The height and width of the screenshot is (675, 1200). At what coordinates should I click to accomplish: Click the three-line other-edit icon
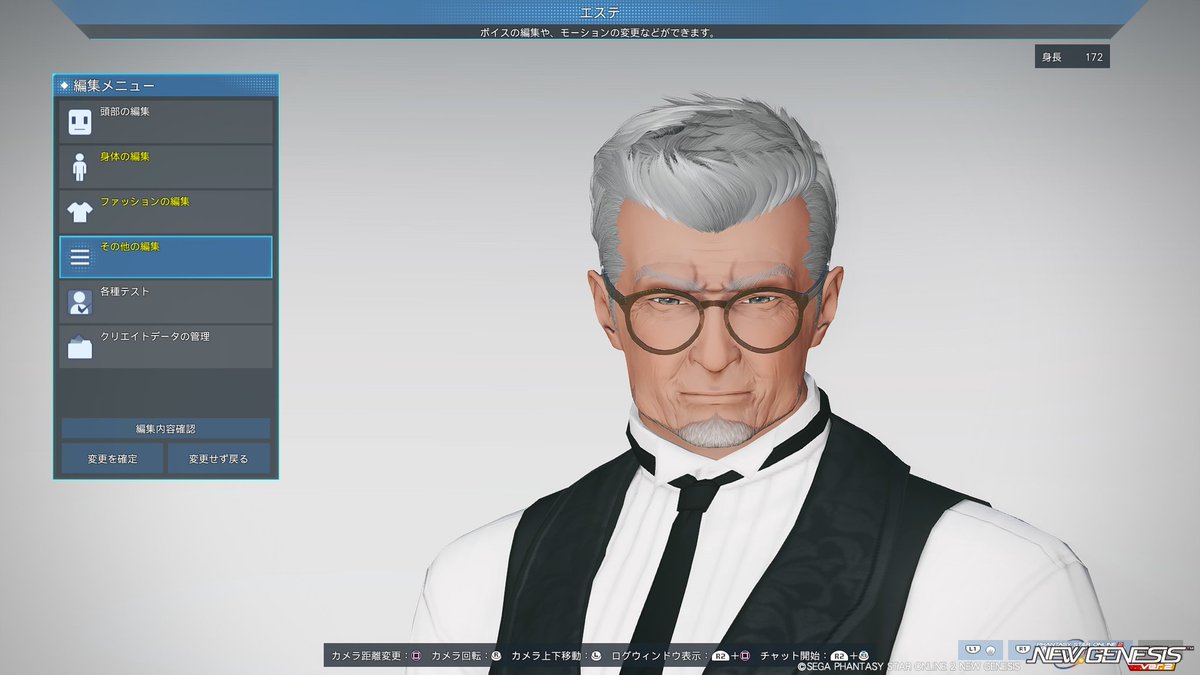tap(80, 257)
